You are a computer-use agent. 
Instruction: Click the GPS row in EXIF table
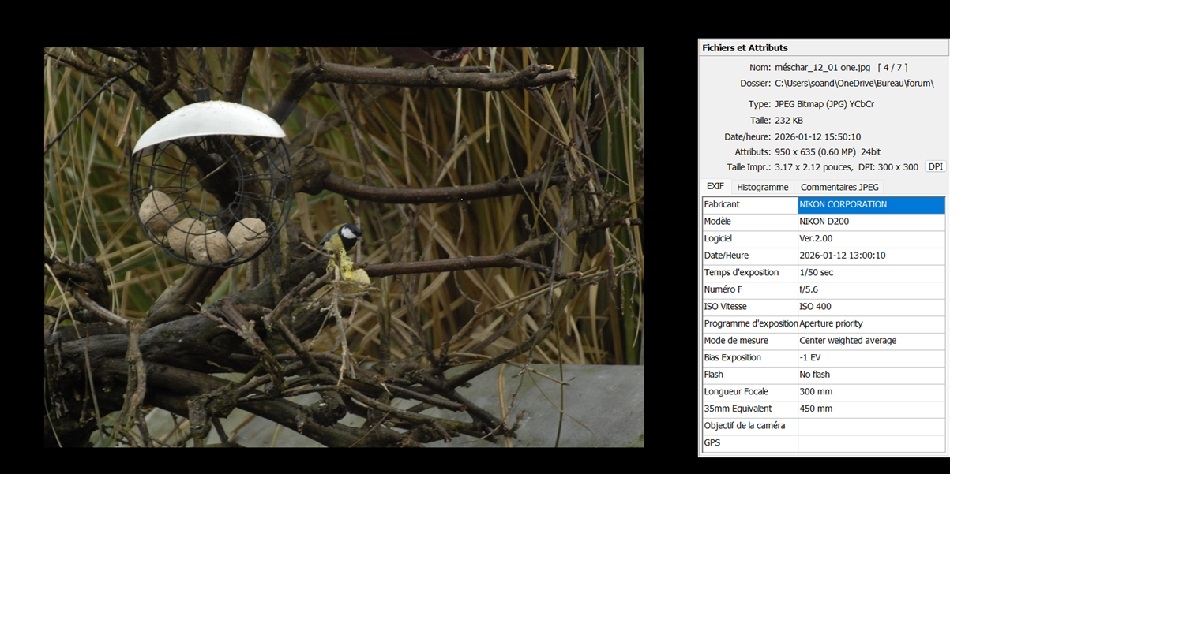[x=822, y=443]
